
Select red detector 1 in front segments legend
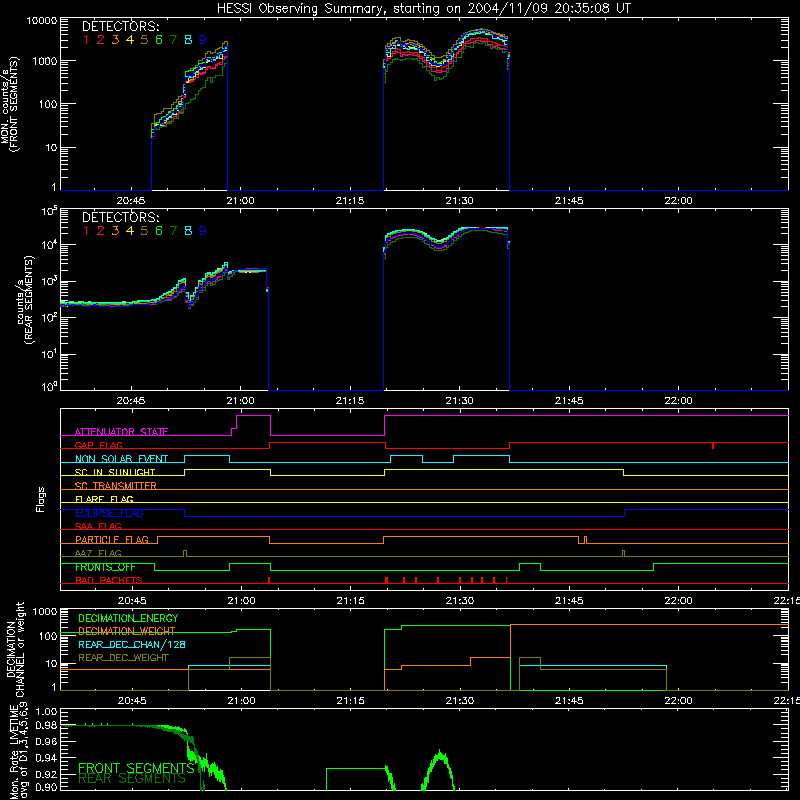click(x=86, y=40)
